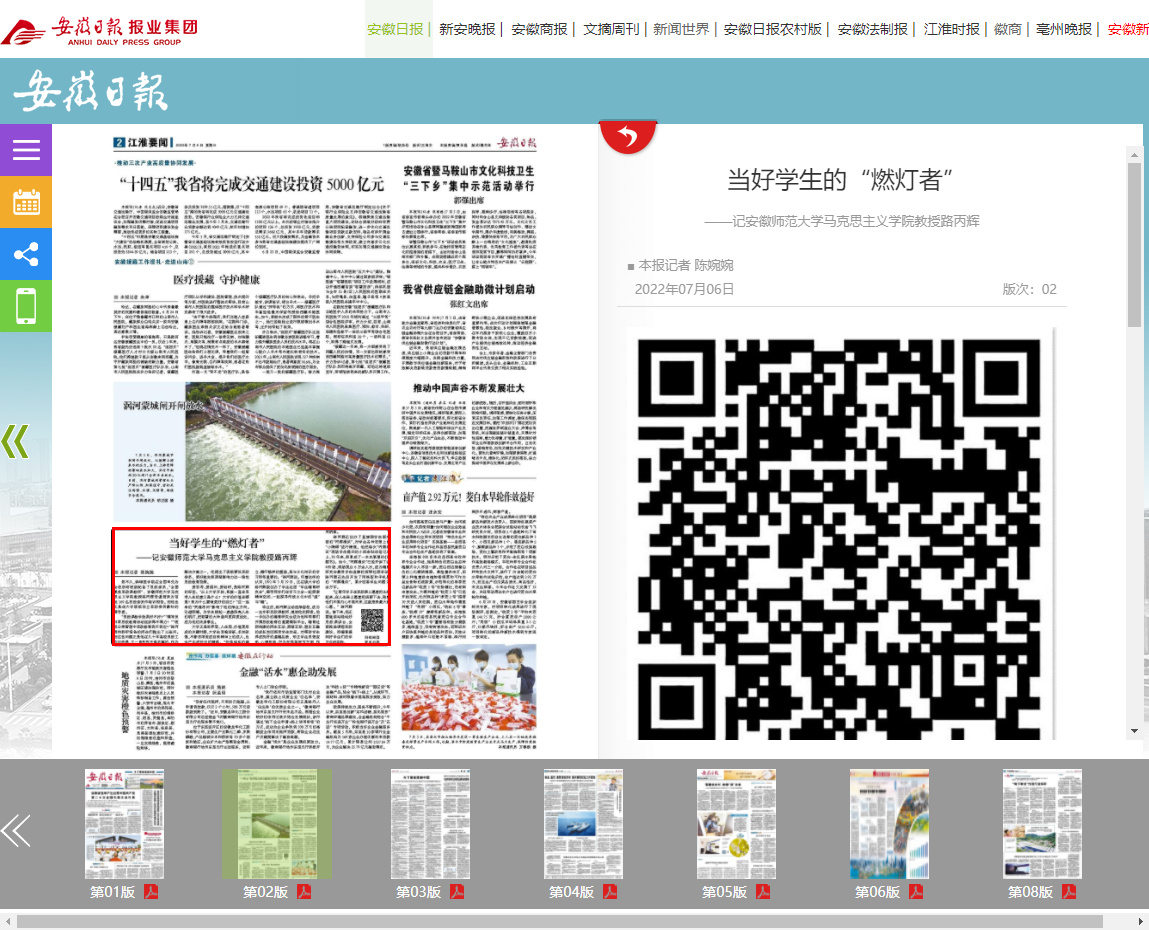Open the purple hamburger menu icon

click(26, 150)
